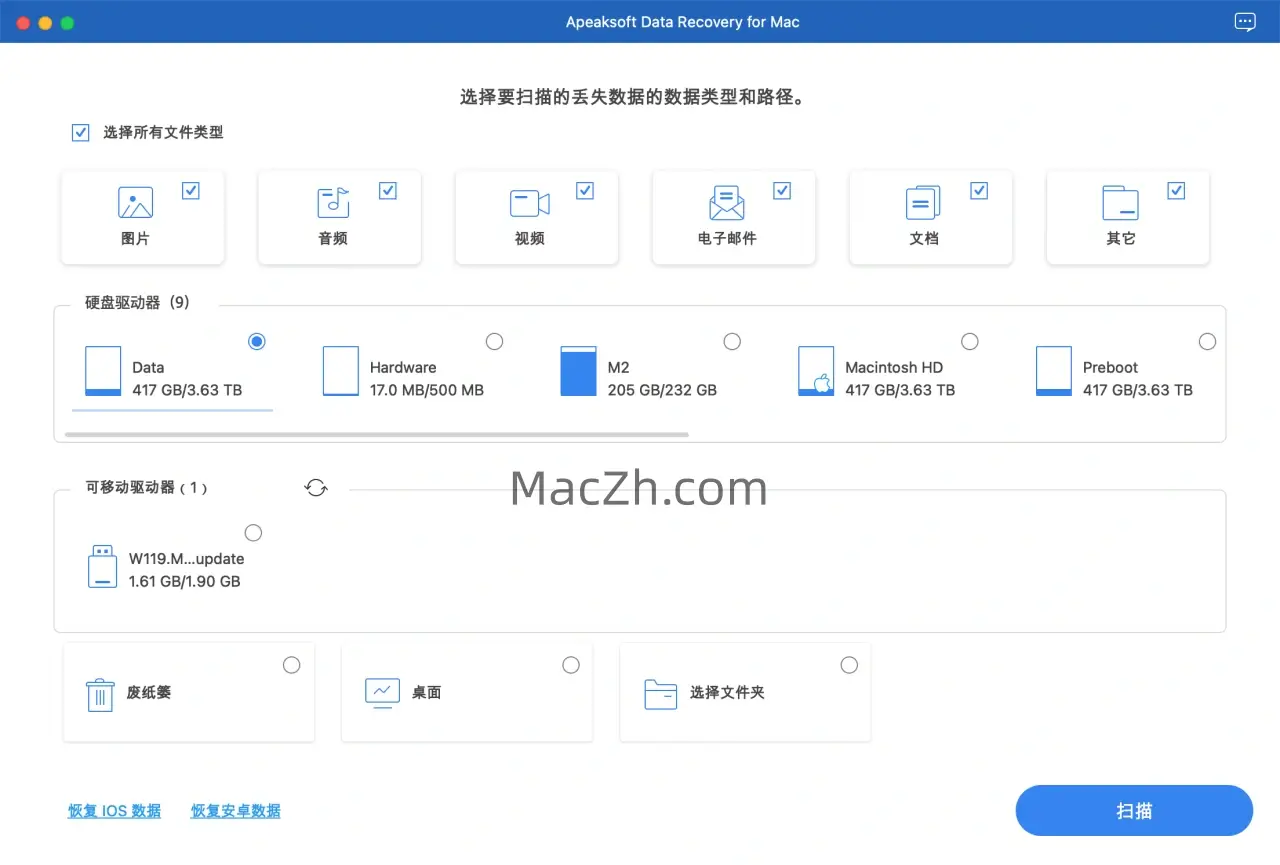This screenshot has height=865, width=1280.
Task: Uncheck the video (视频) checkbox
Action: (585, 191)
